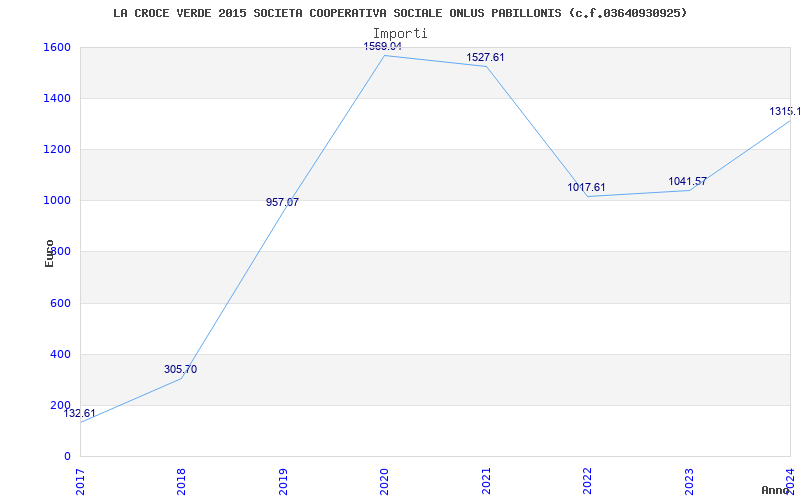Click the y-axis tick label 0
Viewport: 800px width, 500px height.
pyautogui.click(x=67, y=456)
